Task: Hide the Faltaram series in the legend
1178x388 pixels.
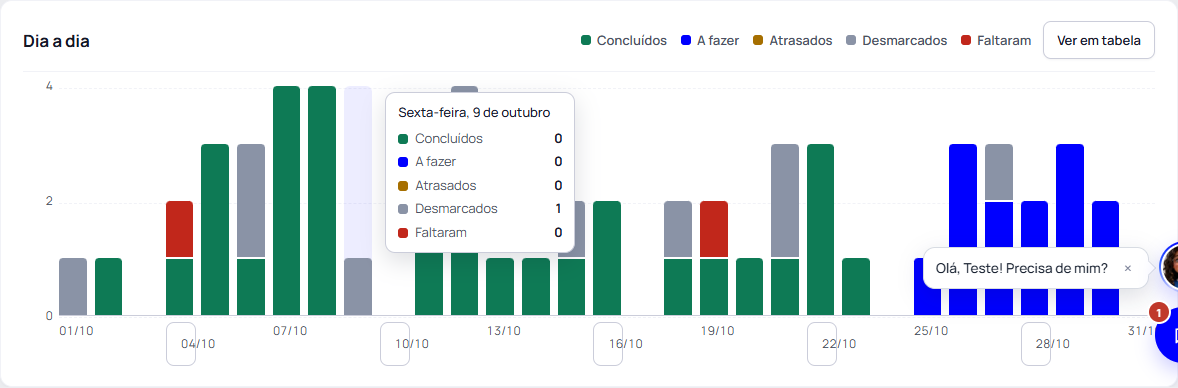Action: pos(995,41)
